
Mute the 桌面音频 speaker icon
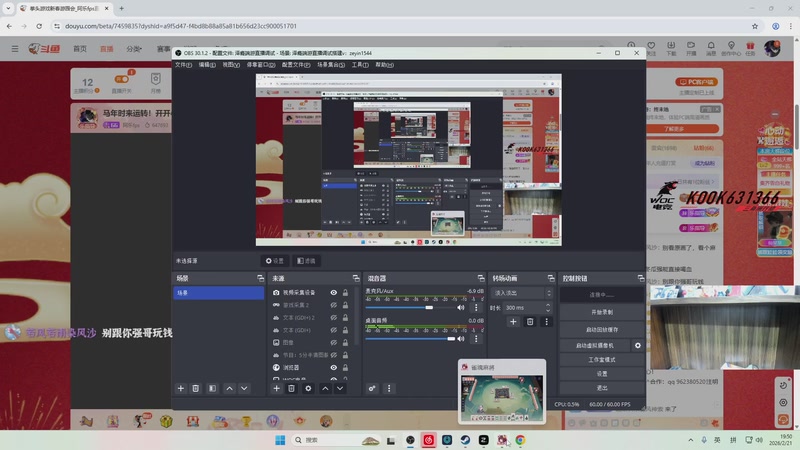point(461,339)
